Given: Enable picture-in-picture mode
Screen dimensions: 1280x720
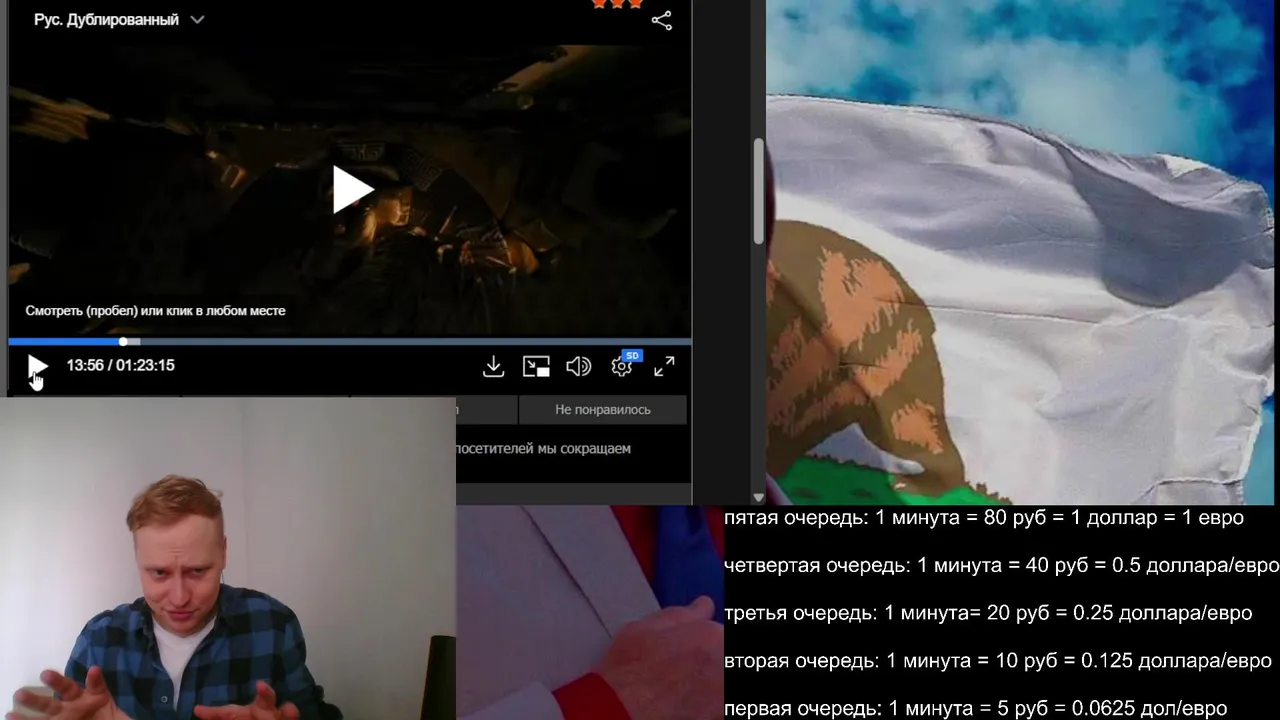Looking at the screenshot, I should coord(536,367).
